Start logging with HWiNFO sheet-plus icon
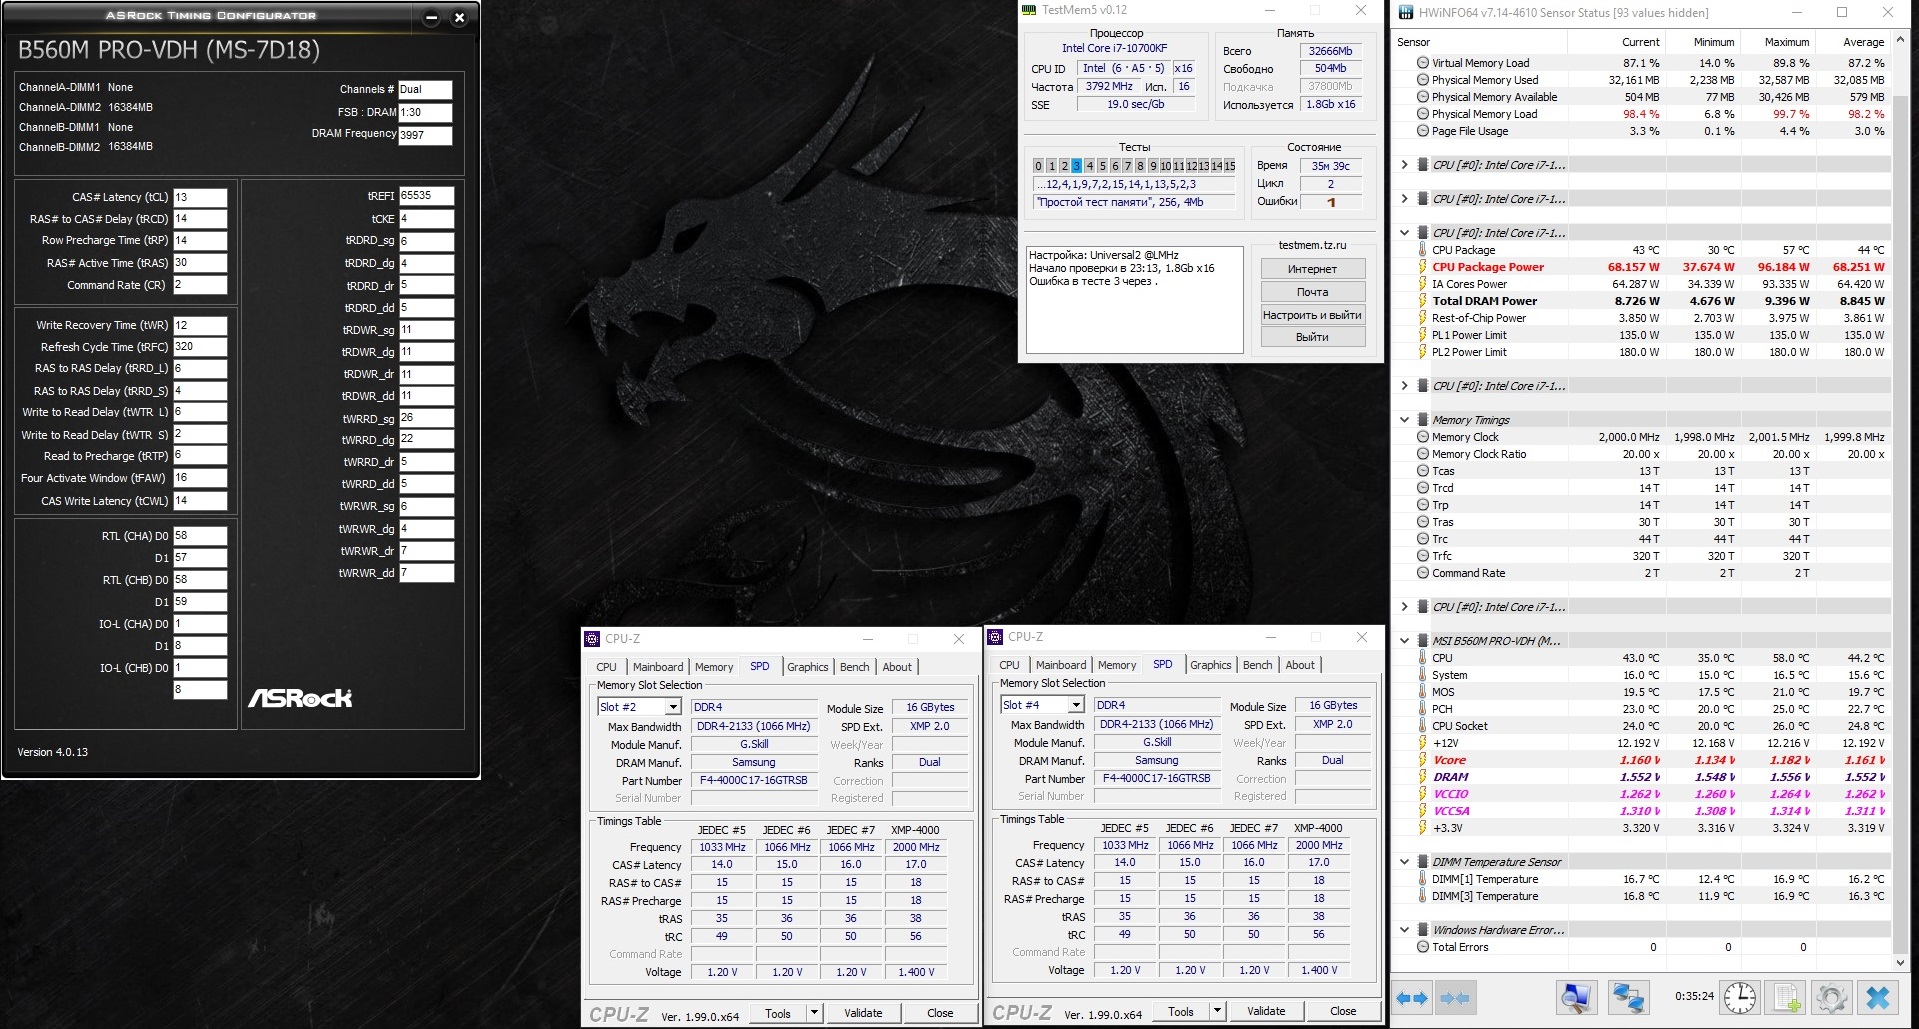Screen dimensions: 1919x1029 tap(1787, 998)
